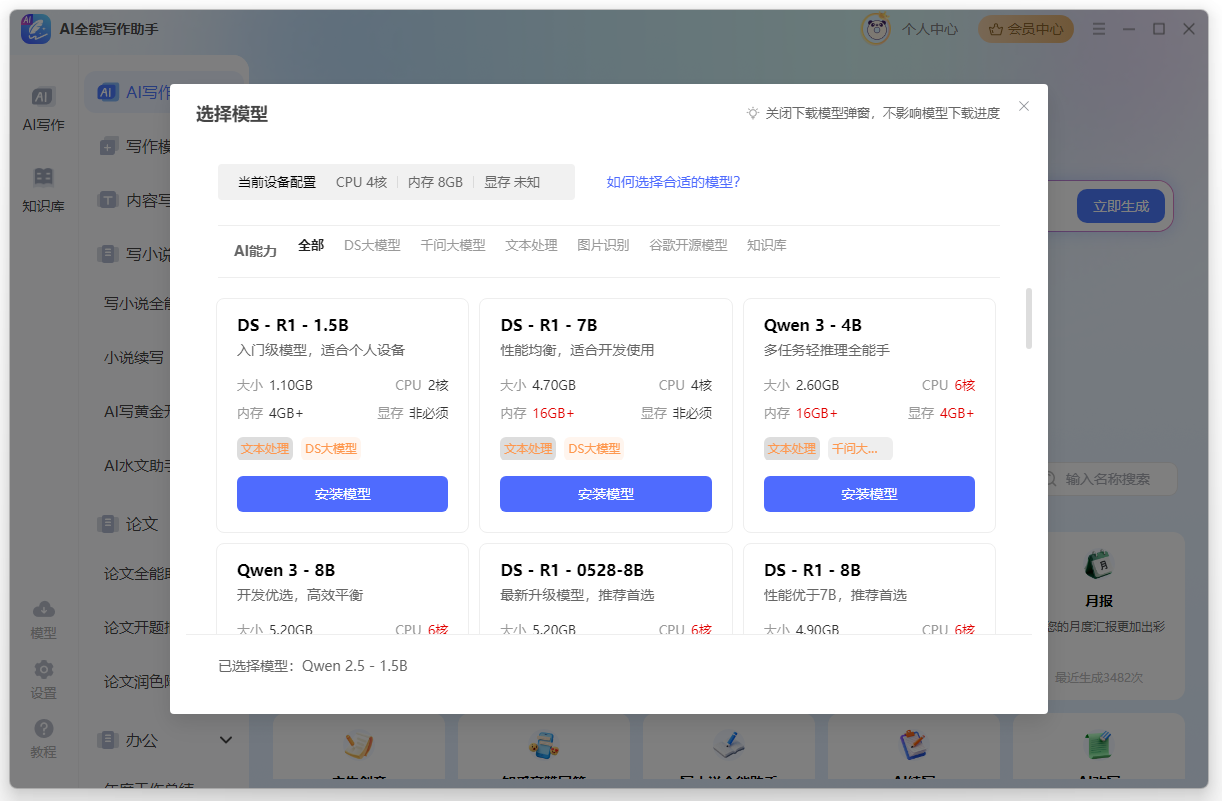Image resolution: width=1222 pixels, height=801 pixels.
Task: Open the AI写作 sidebar icon
Action: pyautogui.click(x=42, y=98)
